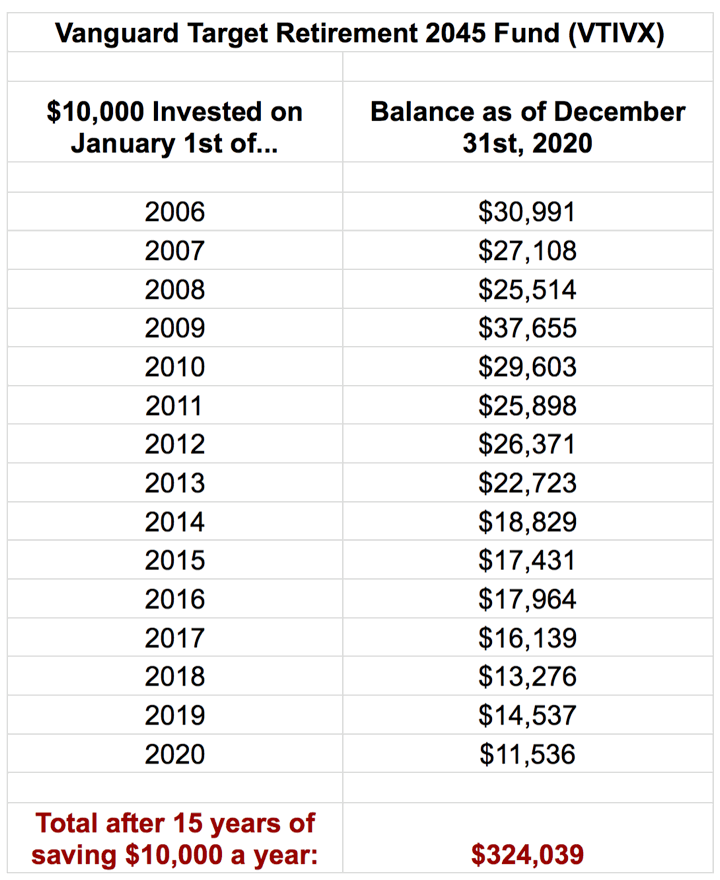The height and width of the screenshot is (880, 720).
Task: Select the $25,898 balance value
Action: (x=528, y=405)
